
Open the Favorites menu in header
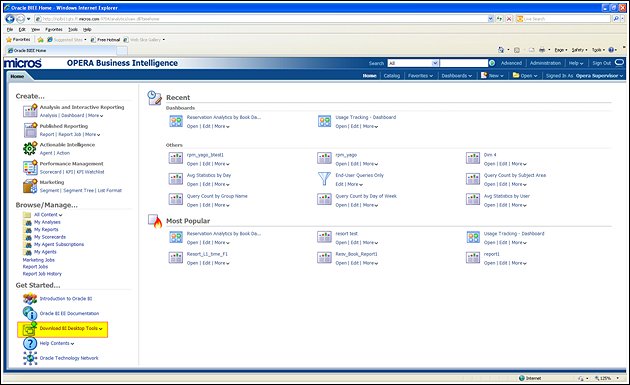pyautogui.click(x=420, y=76)
